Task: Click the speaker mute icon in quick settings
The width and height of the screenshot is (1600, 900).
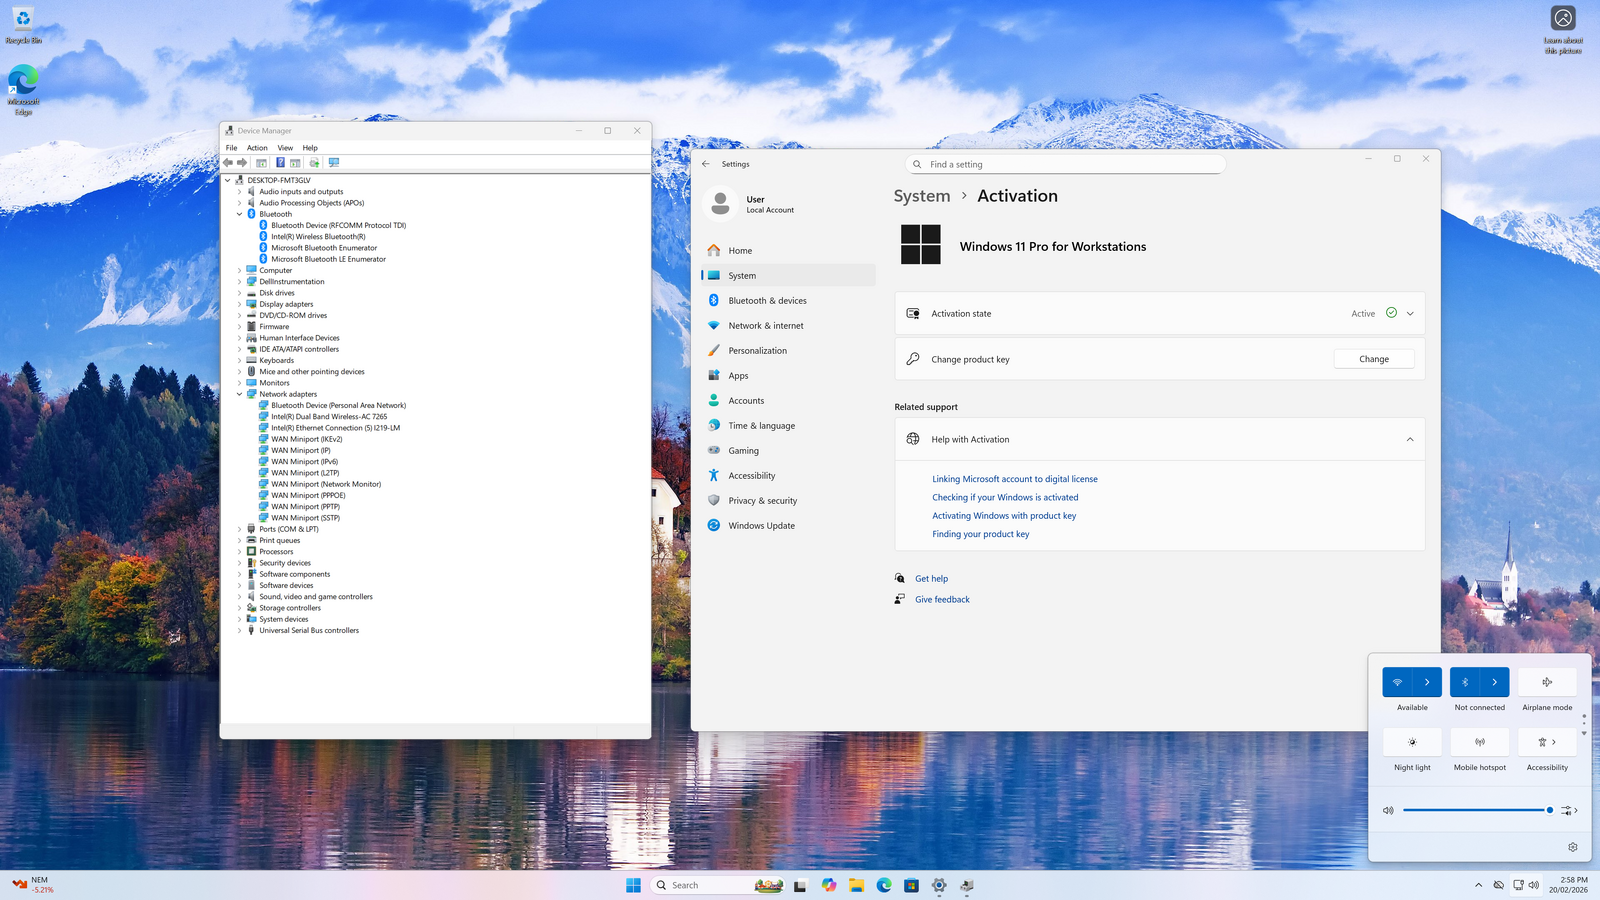Action: point(1388,810)
